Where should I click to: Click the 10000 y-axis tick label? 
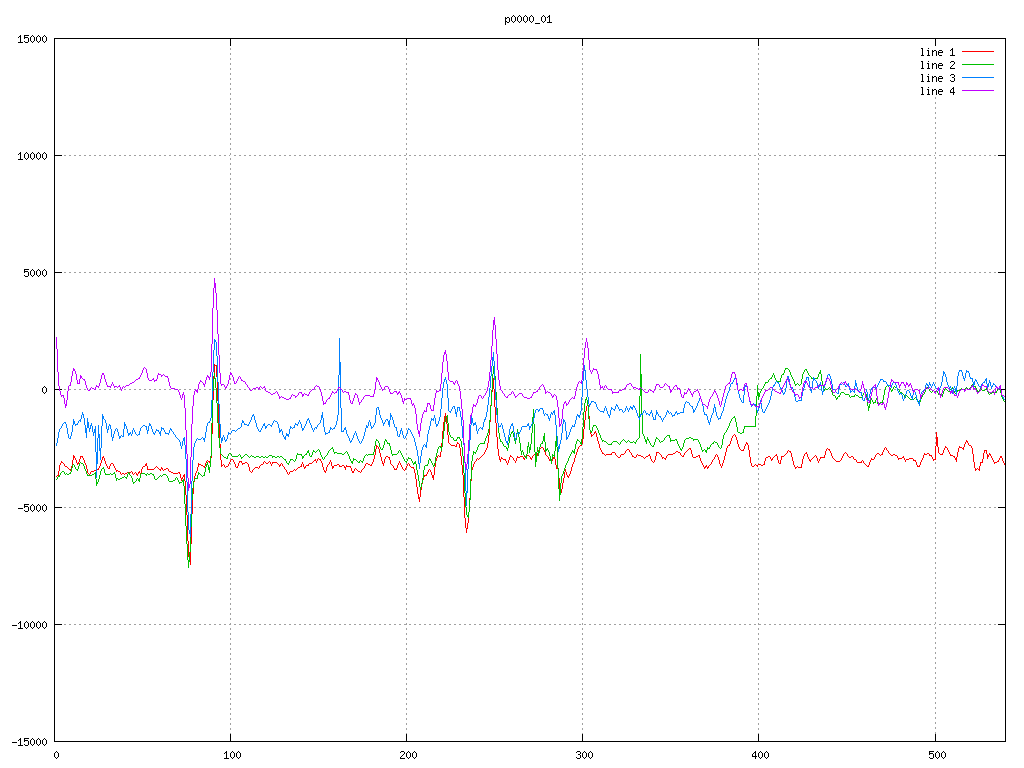pyautogui.click(x=32, y=156)
